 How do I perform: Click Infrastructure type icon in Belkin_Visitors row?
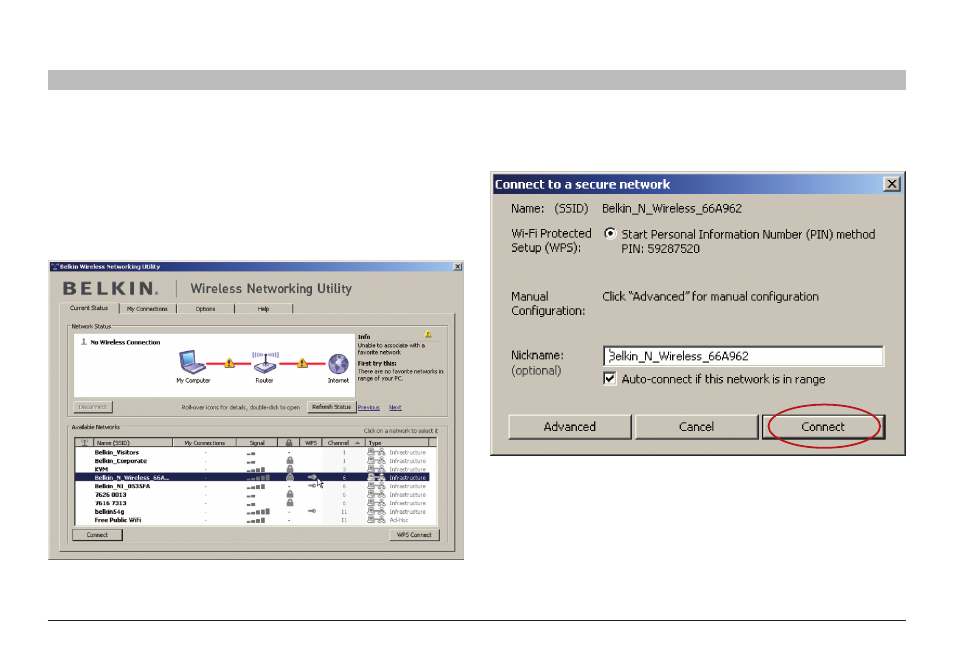[x=376, y=453]
